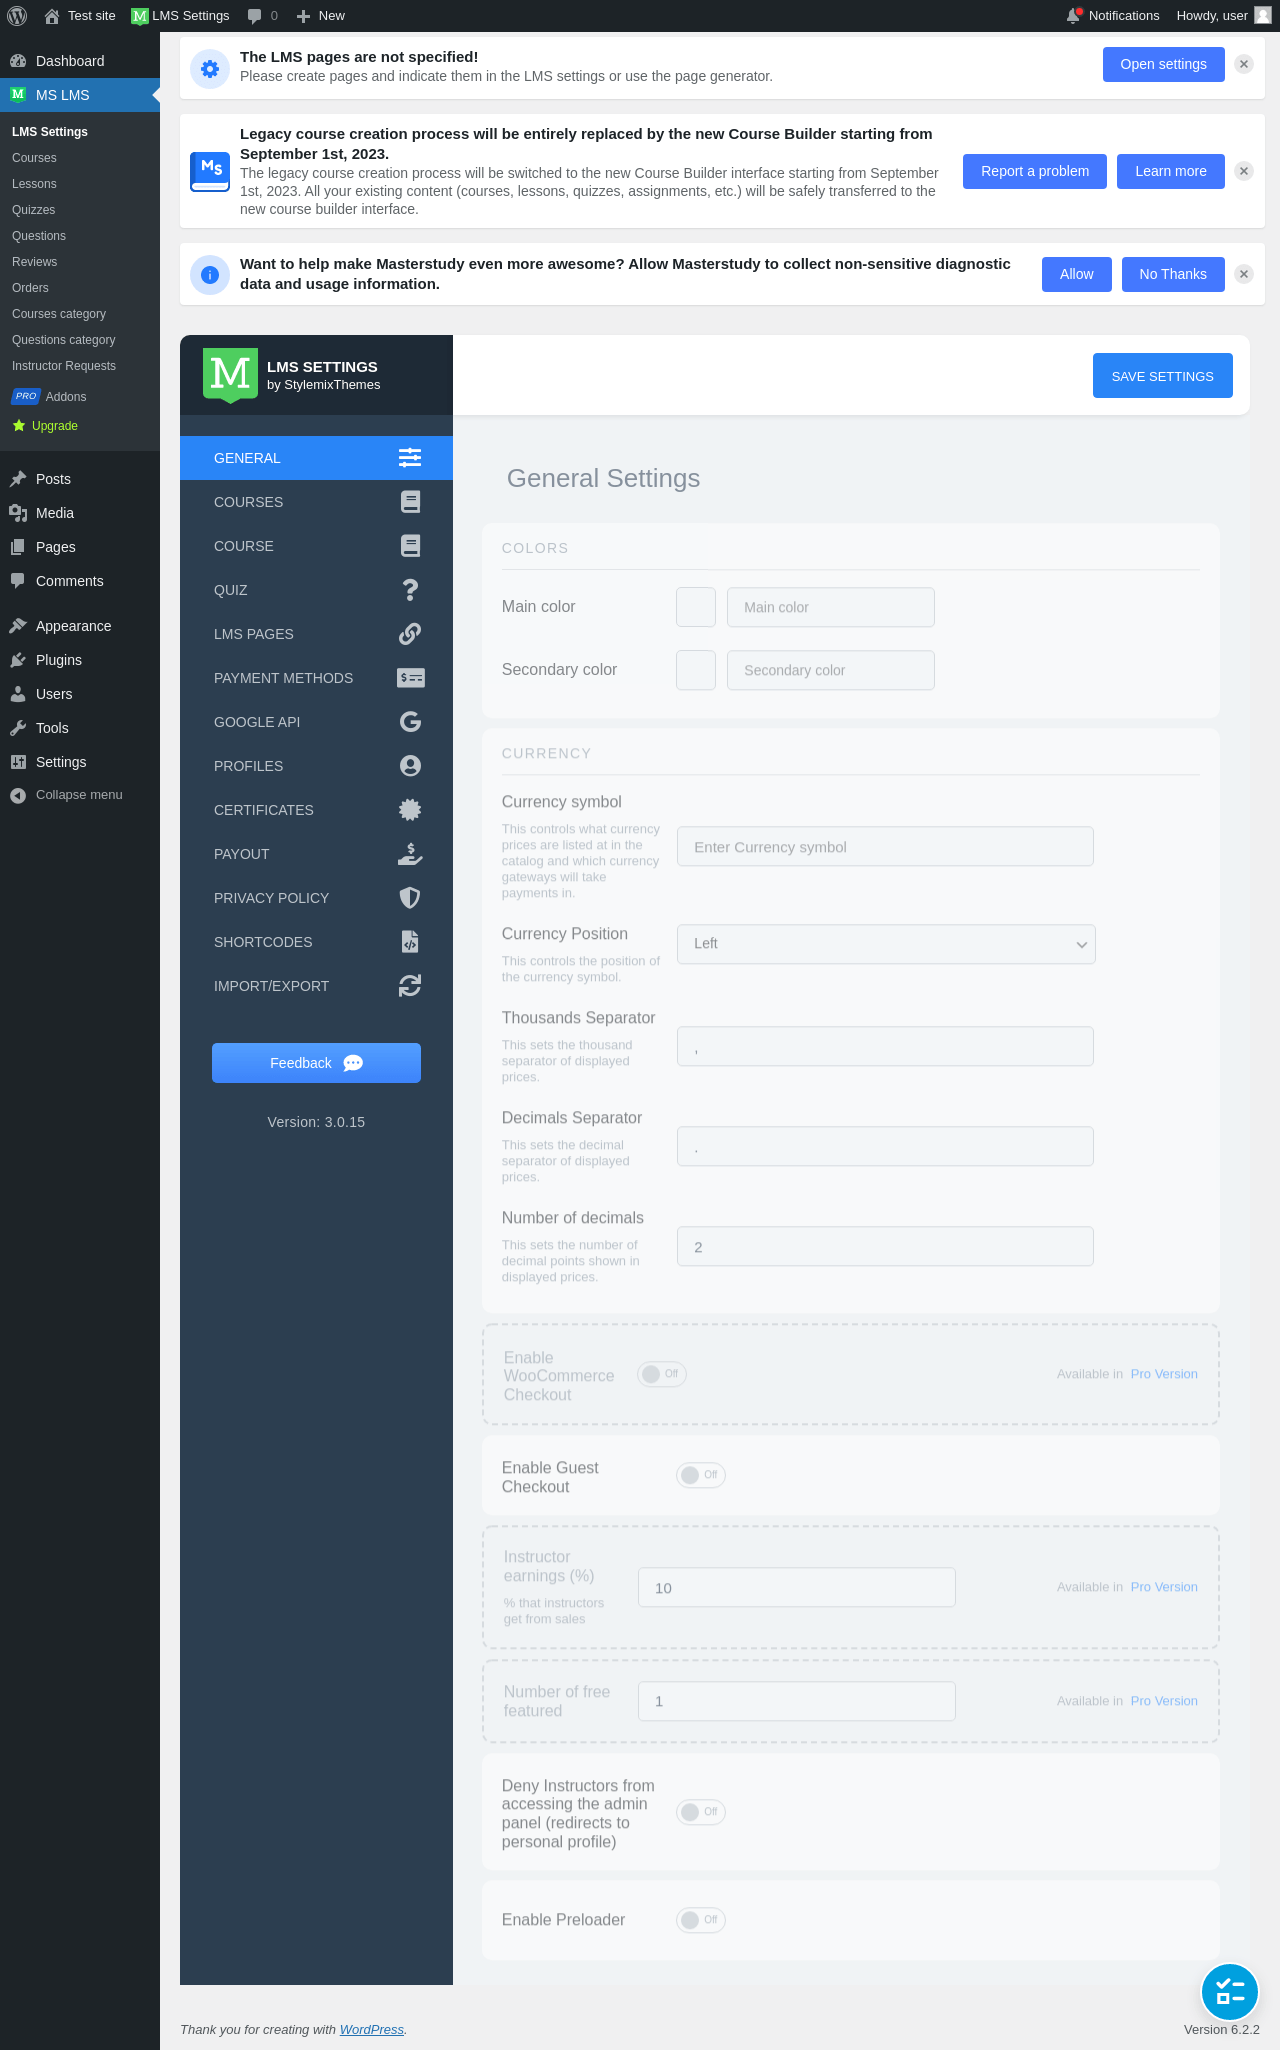Click the Certificates badge icon
This screenshot has width=1280, height=2050.
[x=410, y=810]
